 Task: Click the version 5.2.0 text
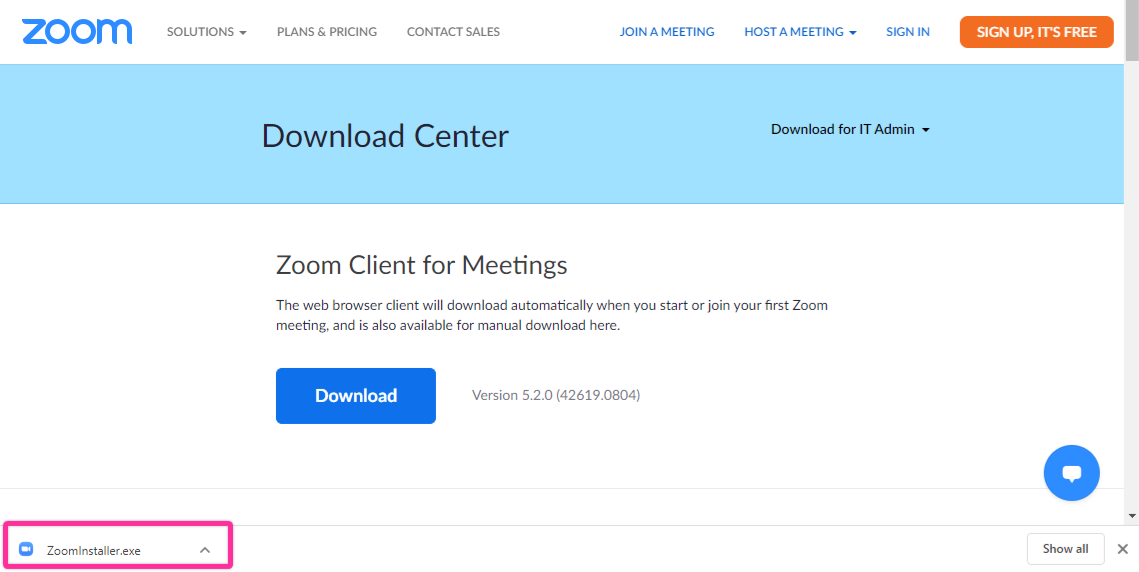556,395
